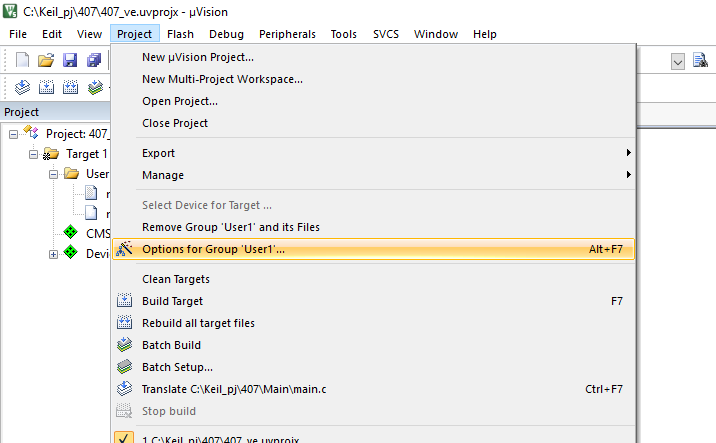716x443 pixels.
Task: Click the Build toolbar icon
Action: pyautogui.click(x=46, y=87)
